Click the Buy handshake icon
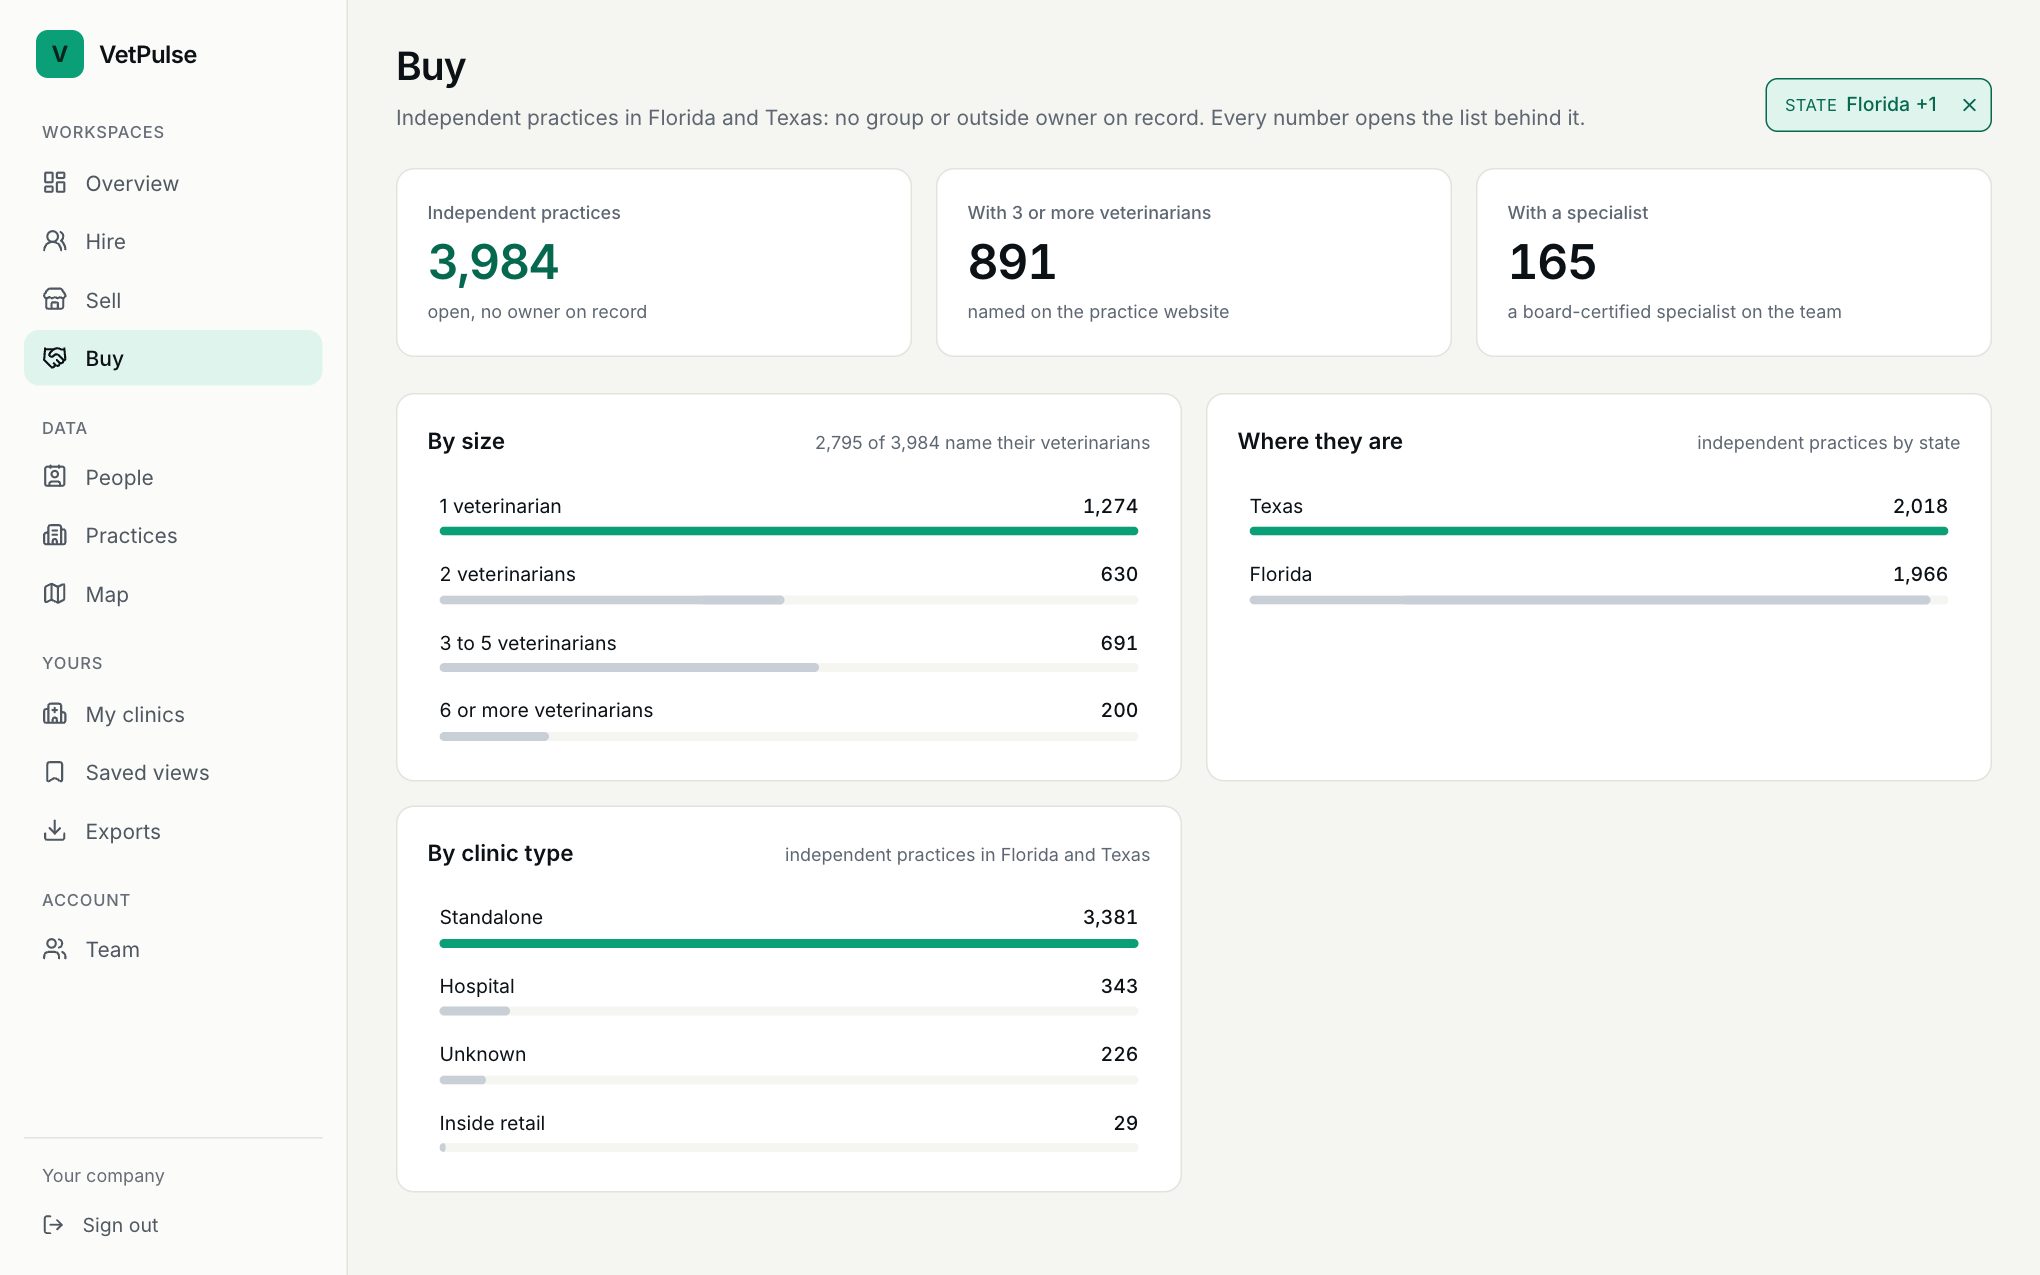This screenshot has width=2040, height=1275. click(55, 358)
